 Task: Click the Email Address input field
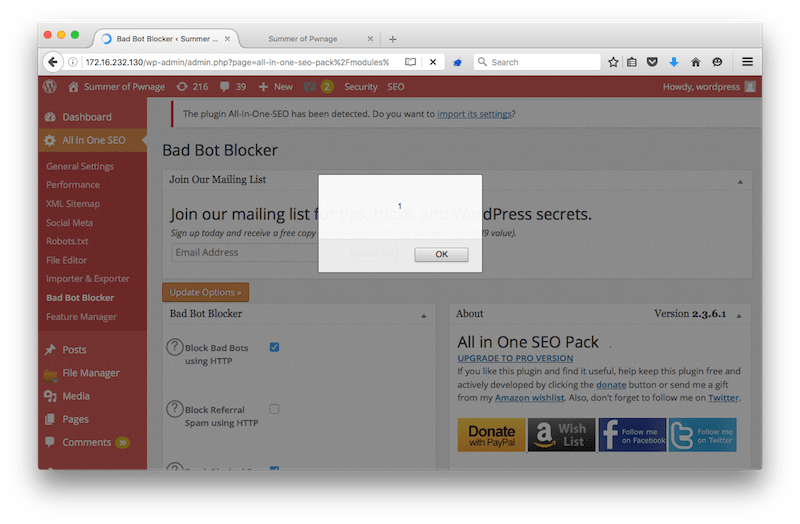(245, 253)
